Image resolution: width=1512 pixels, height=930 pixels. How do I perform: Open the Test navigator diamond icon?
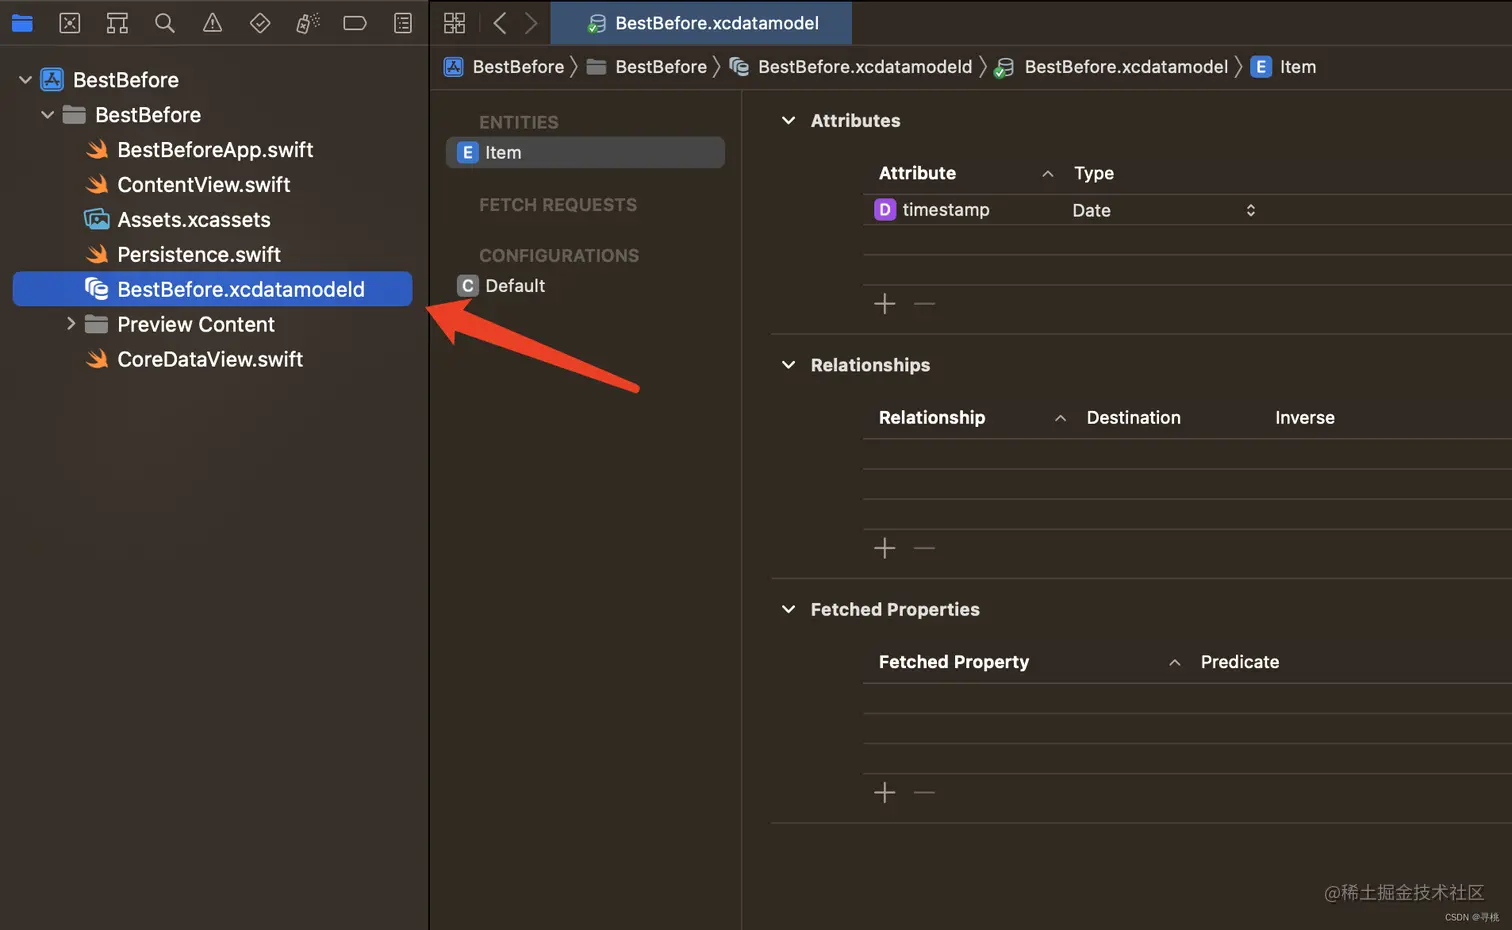[x=260, y=23]
